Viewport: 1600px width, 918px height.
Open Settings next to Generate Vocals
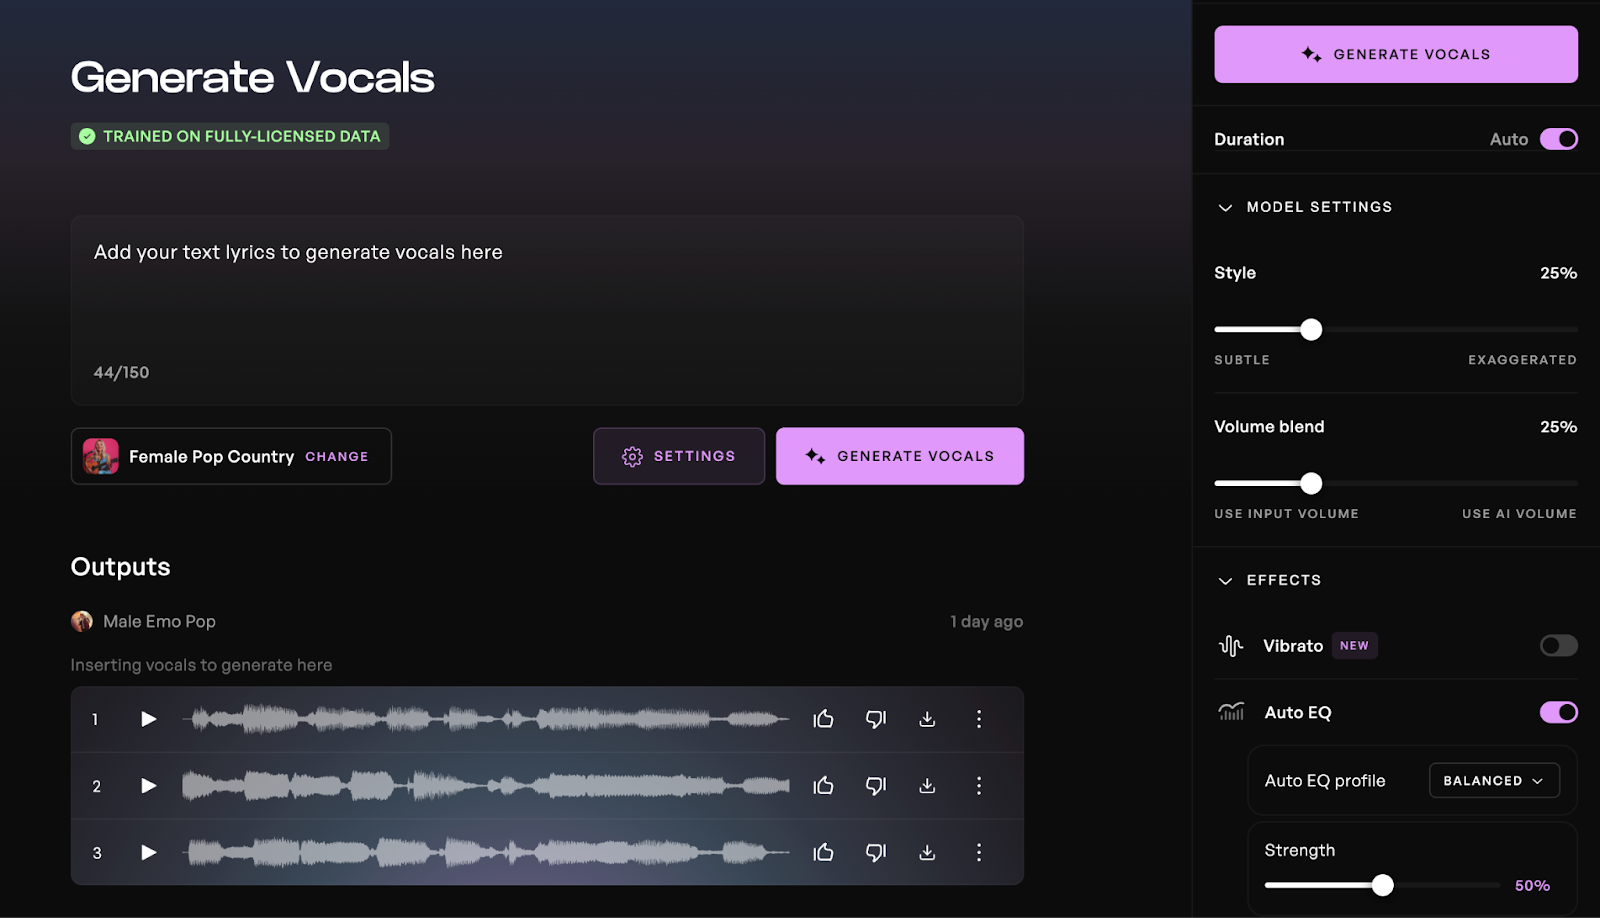(x=679, y=456)
